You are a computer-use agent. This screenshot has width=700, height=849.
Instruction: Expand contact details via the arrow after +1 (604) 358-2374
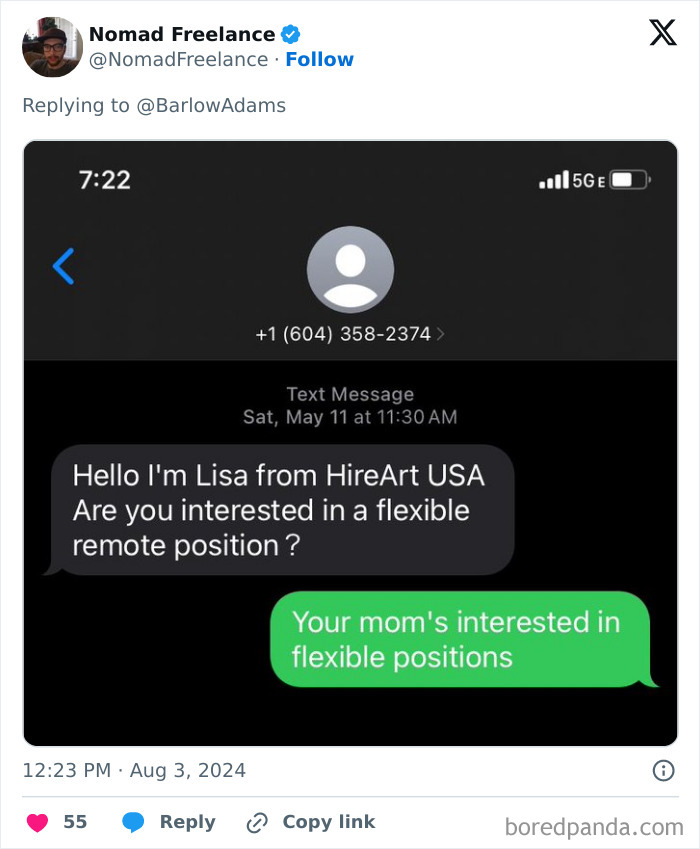point(440,334)
